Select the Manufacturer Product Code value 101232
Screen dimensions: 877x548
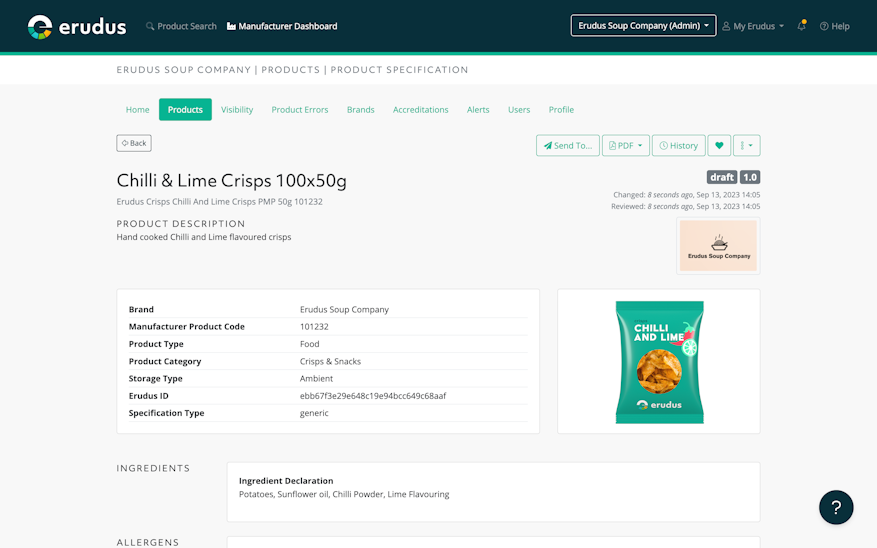click(x=314, y=327)
